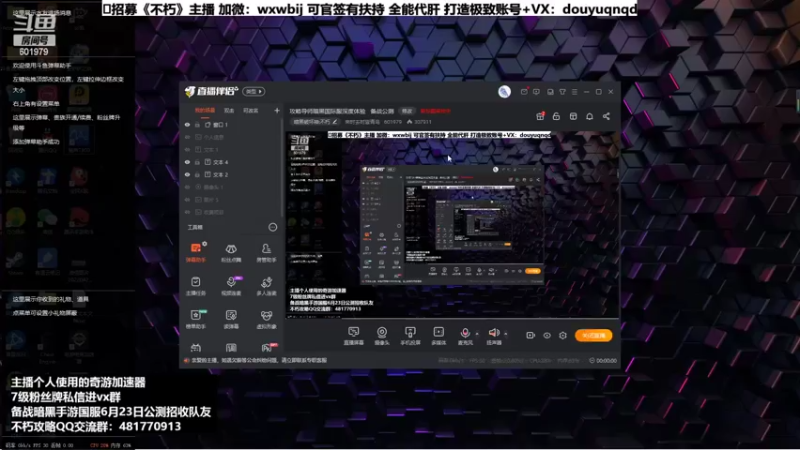Open the 虚拟形象 virtual avatar tool

click(266, 319)
